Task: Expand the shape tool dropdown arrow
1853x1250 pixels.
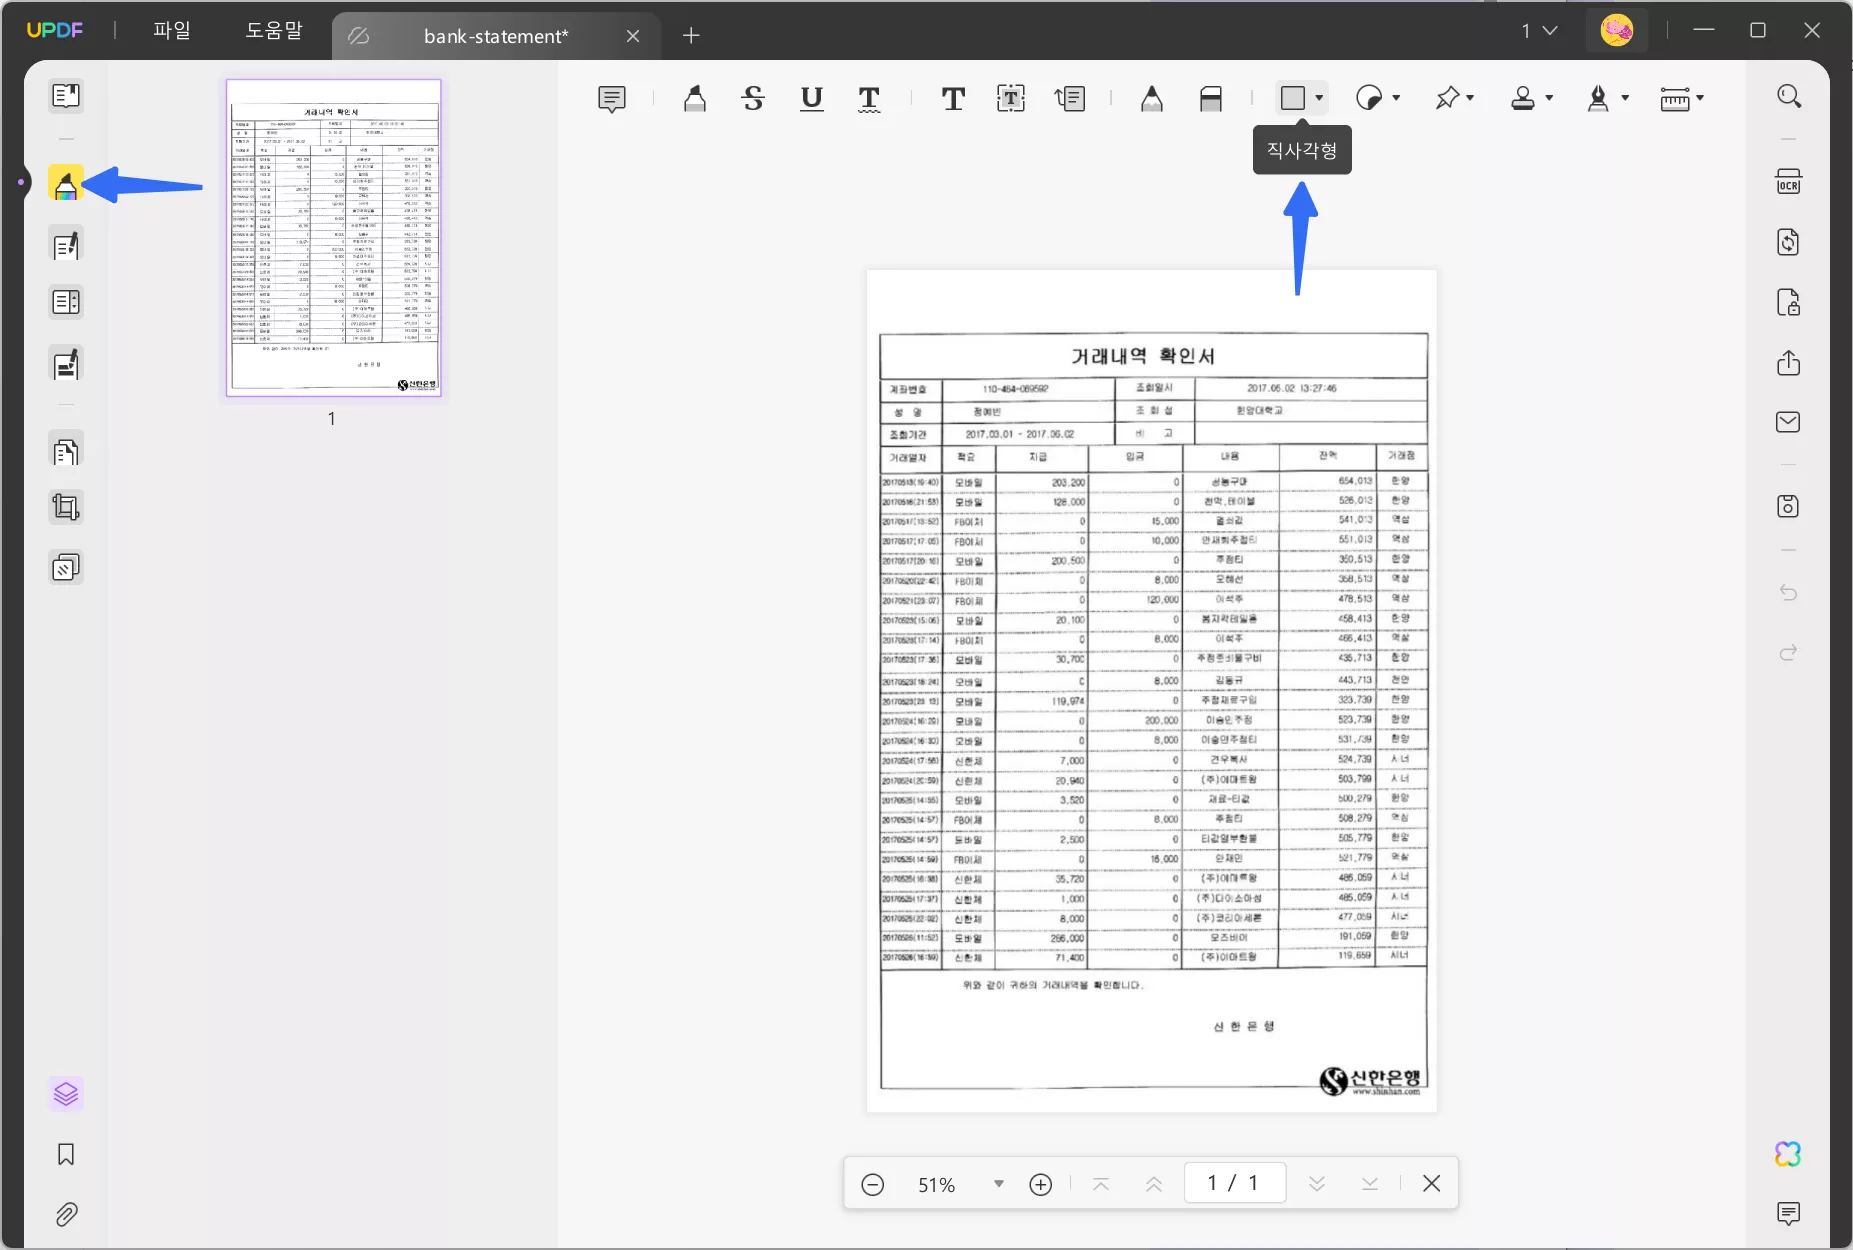Action: (x=1319, y=98)
